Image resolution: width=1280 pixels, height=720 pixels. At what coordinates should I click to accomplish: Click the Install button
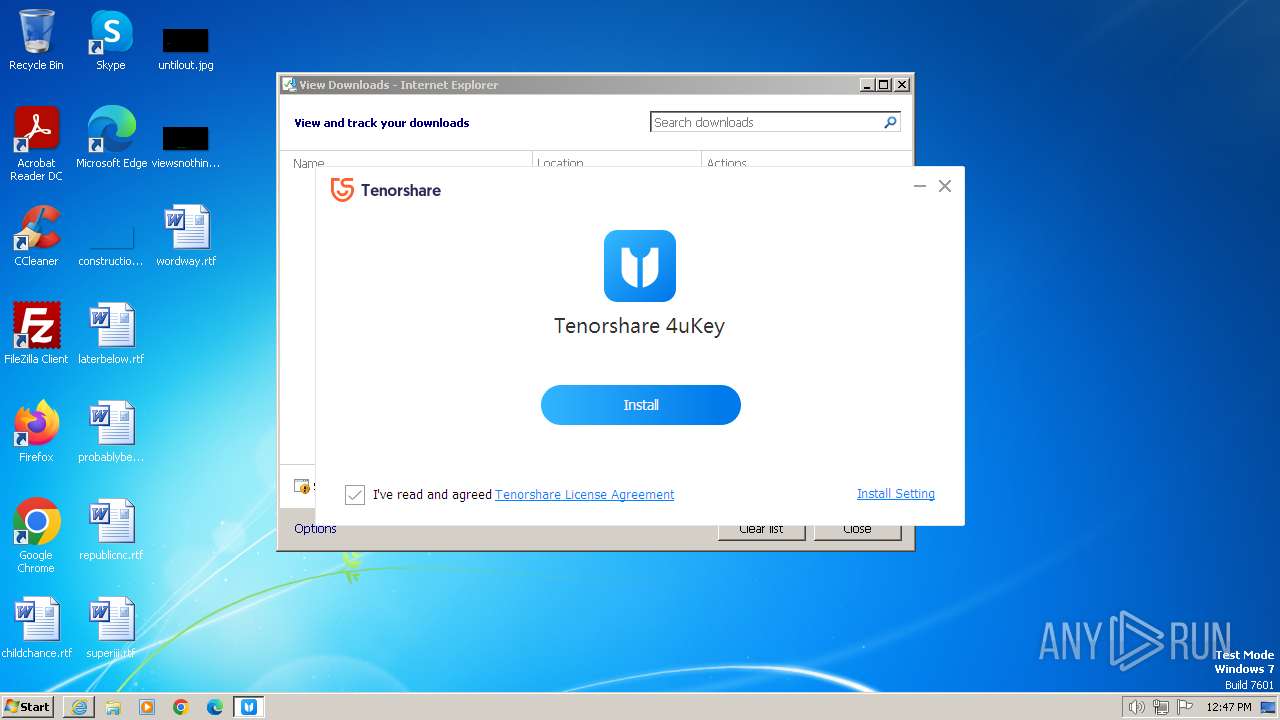pos(641,405)
